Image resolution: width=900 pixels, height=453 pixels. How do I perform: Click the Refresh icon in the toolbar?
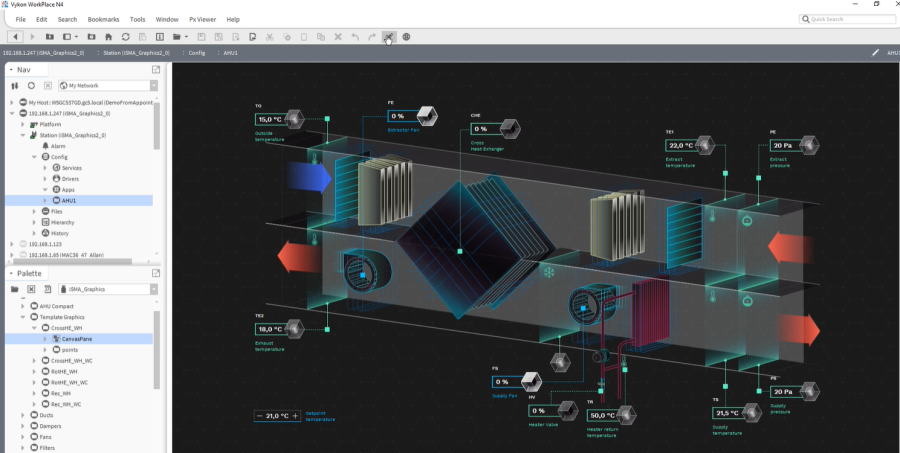[x=125, y=37]
